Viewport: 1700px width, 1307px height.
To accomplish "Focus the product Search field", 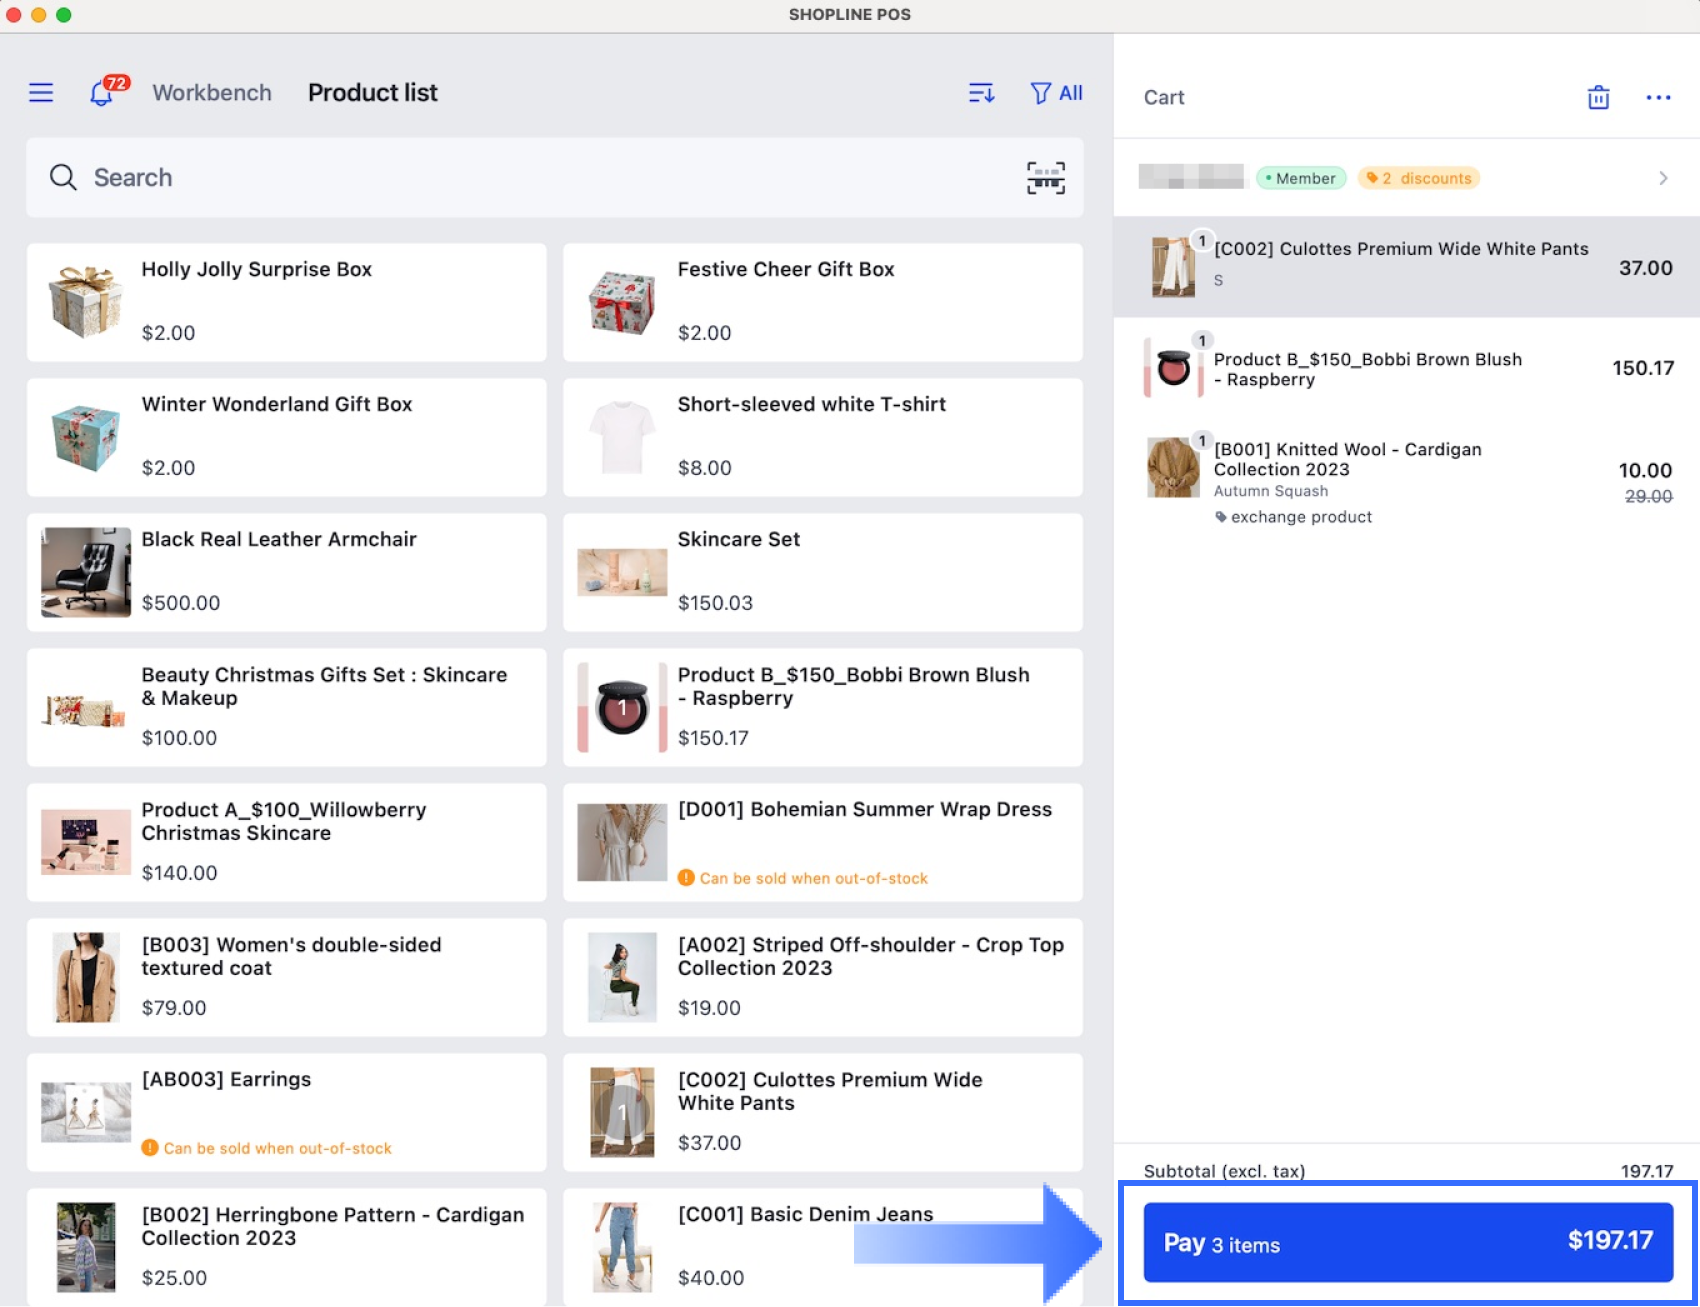I will [555, 177].
